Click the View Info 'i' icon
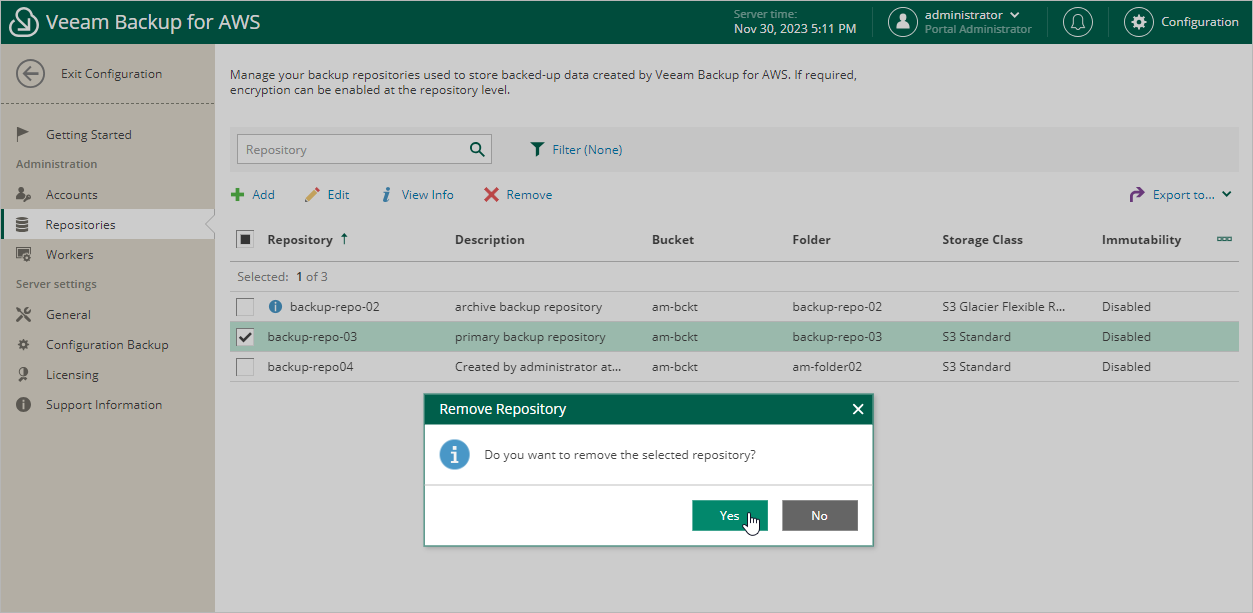1253x613 pixels. [386, 195]
